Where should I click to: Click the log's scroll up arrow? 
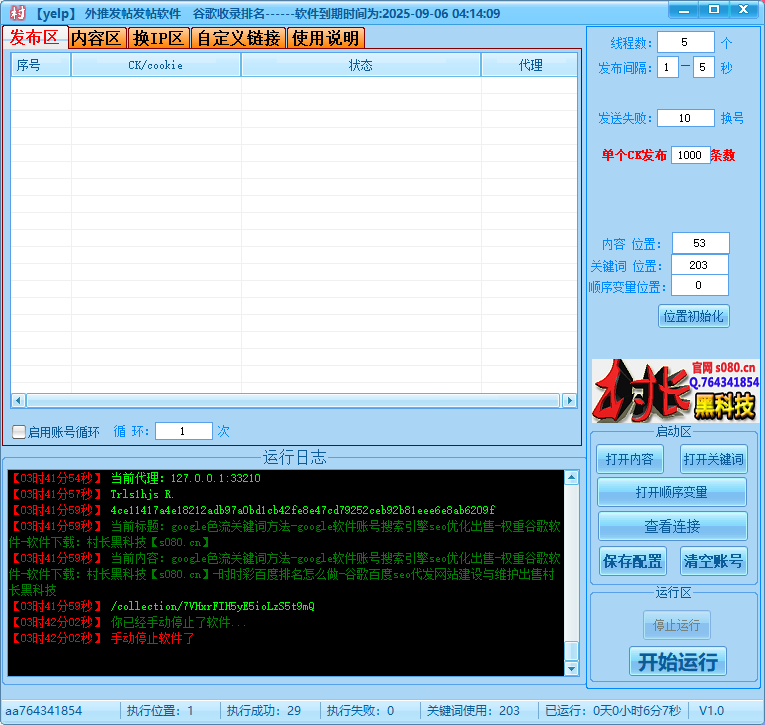tap(571, 477)
